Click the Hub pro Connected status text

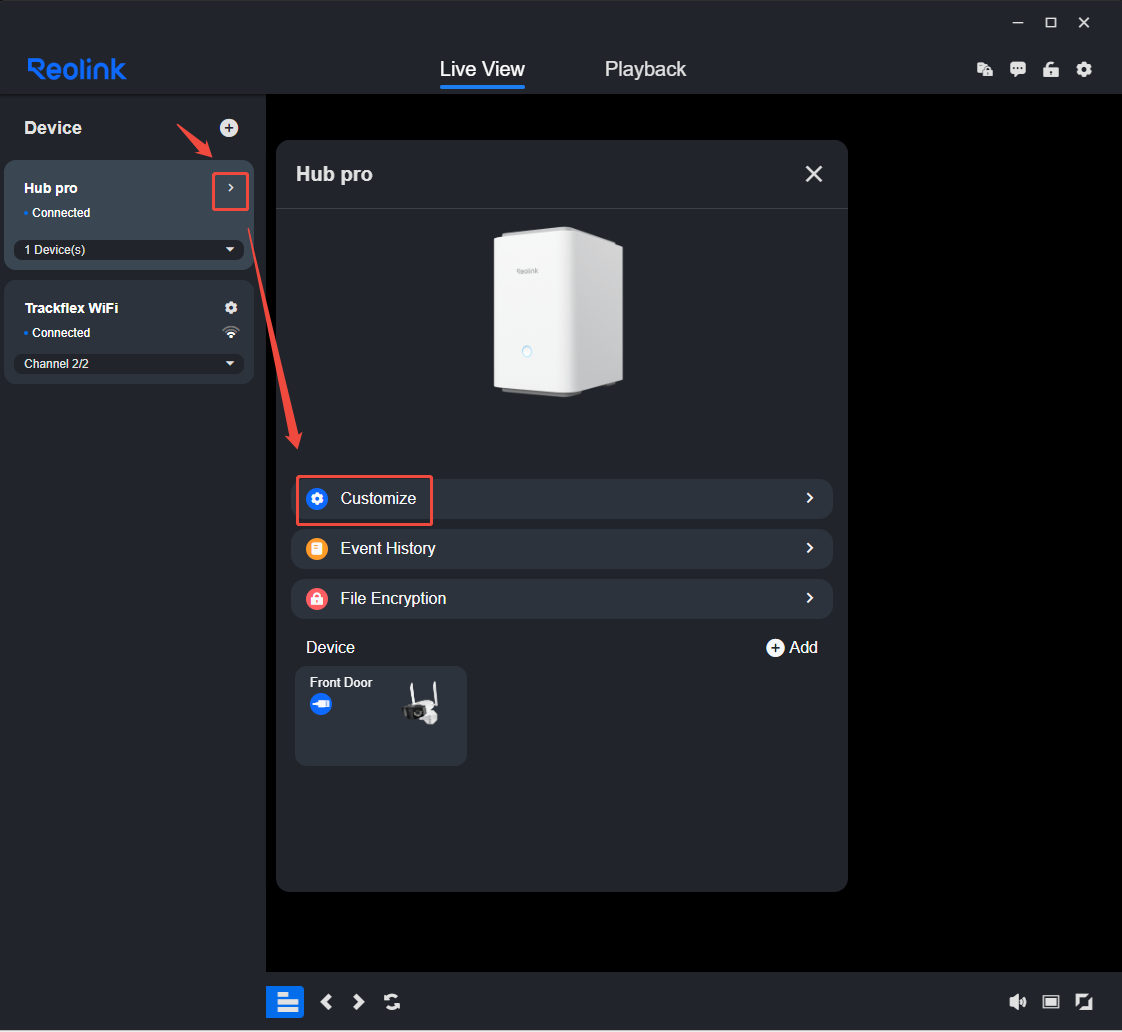click(61, 213)
